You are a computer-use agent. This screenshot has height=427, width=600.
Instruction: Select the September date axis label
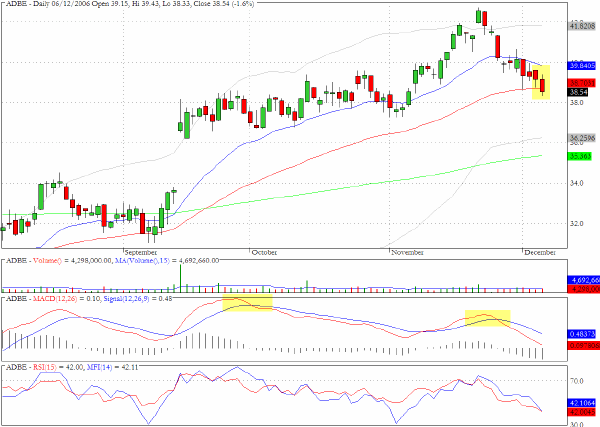pyautogui.click(x=141, y=253)
